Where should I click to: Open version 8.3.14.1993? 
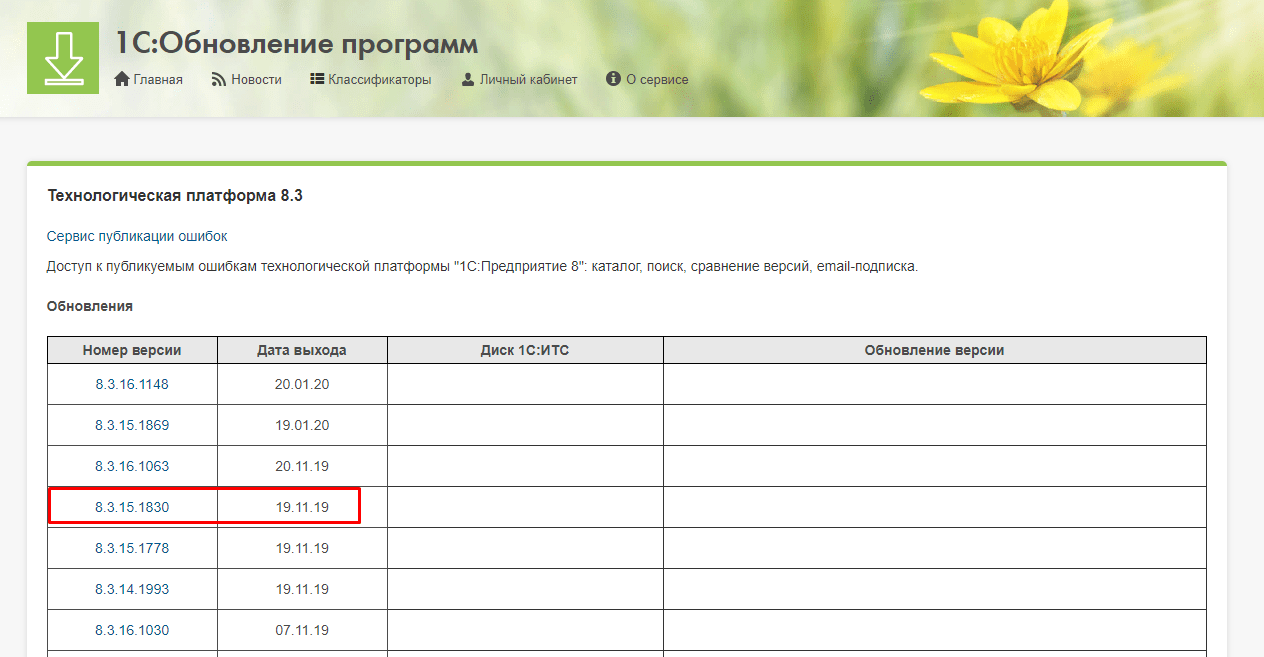click(x=132, y=589)
